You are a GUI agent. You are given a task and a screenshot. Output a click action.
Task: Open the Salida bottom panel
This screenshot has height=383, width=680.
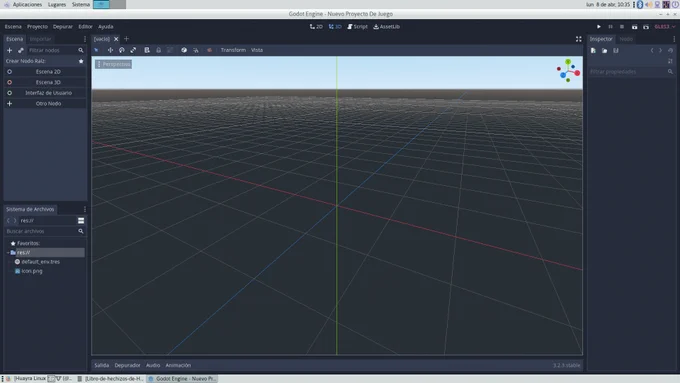101,365
